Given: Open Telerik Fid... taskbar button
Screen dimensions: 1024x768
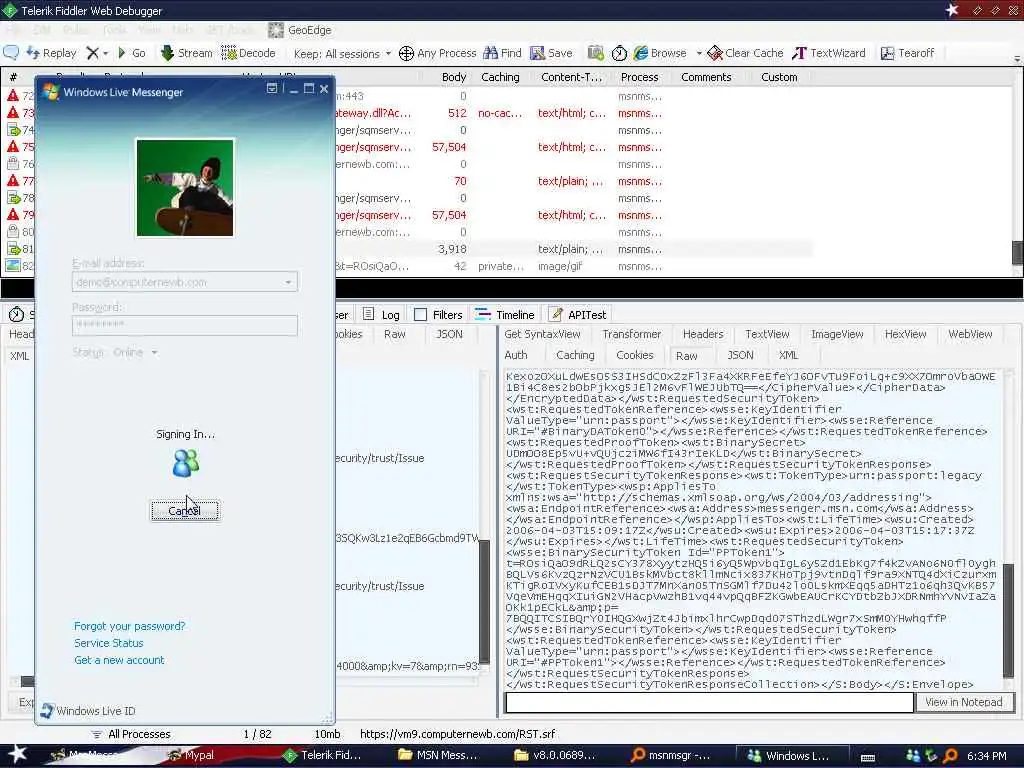Looking at the screenshot, I should (x=322, y=756).
